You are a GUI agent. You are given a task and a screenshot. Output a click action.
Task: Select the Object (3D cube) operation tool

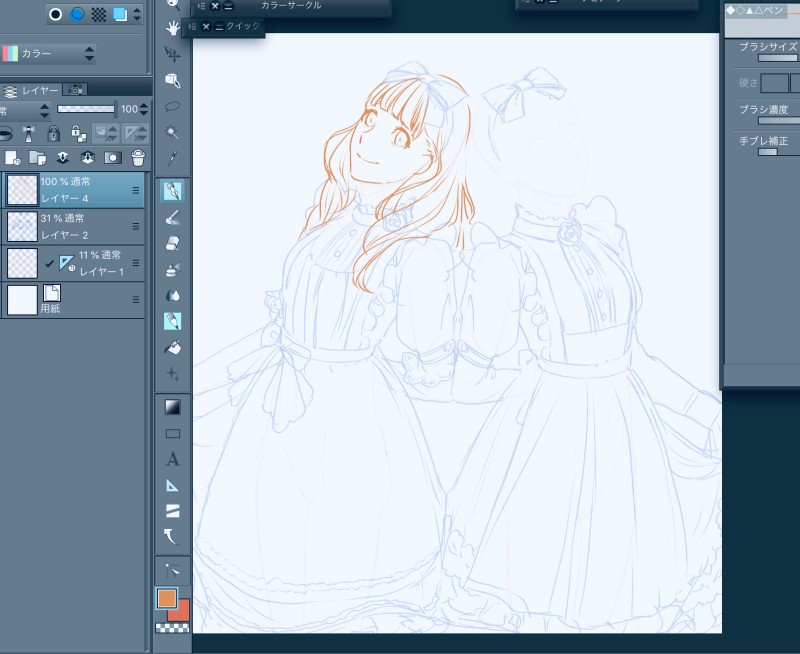(x=172, y=80)
